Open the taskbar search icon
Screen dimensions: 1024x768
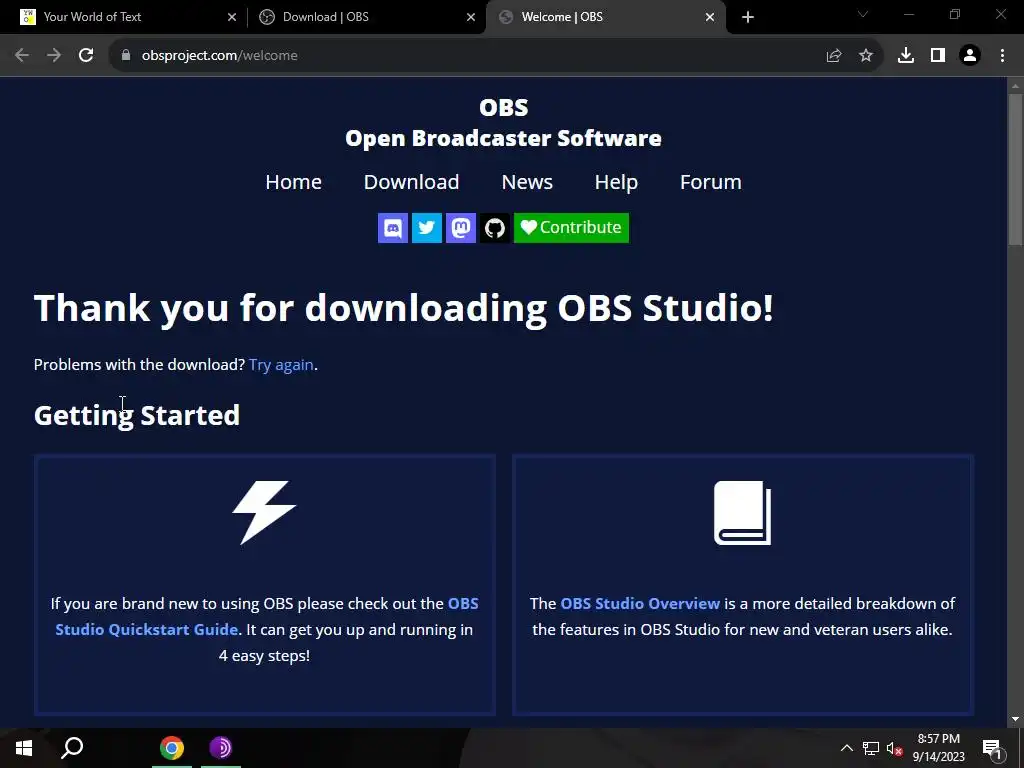(x=72, y=748)
